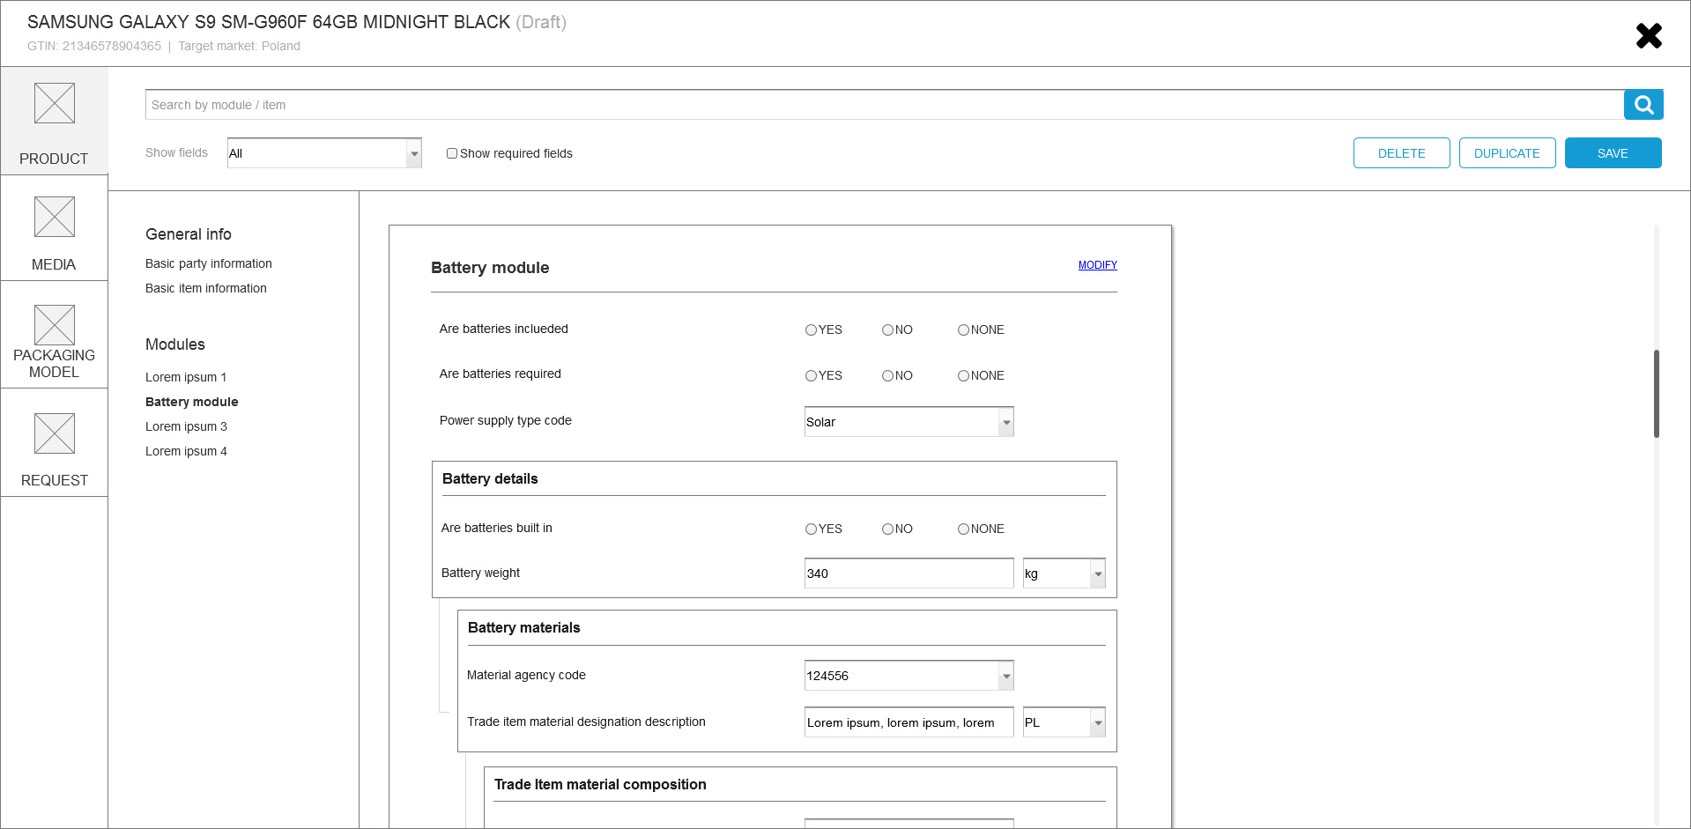Open the Packaging Model icon
The height and width of the screenshot is (829, 1691).
pyautogui.click(x=54, y=325)
